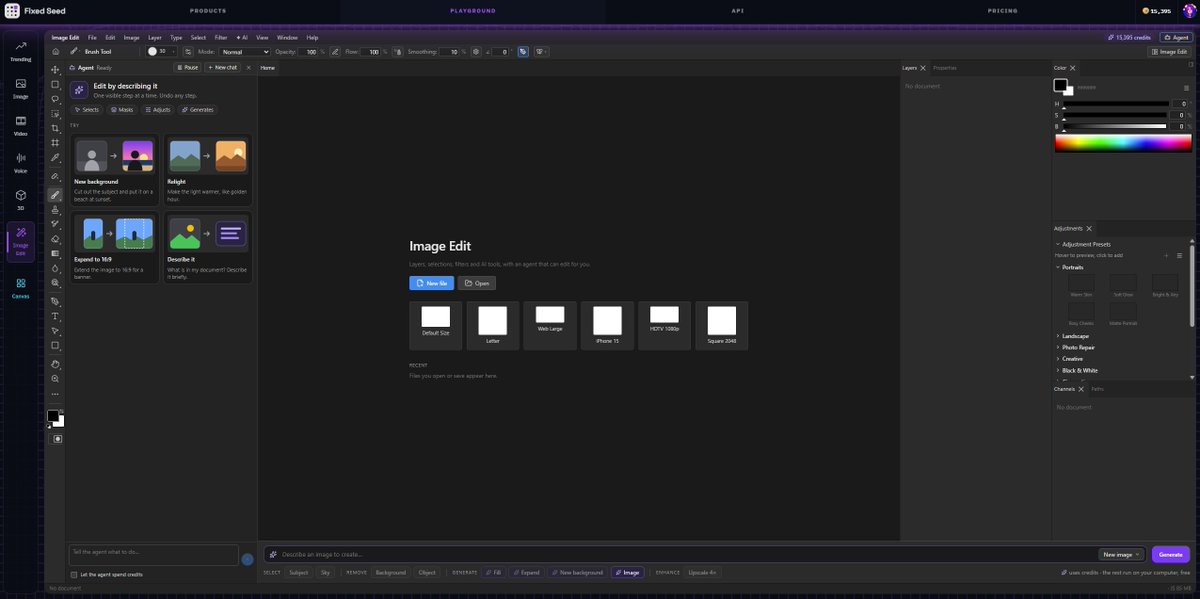Image resolution: width=1200 pixels, height=599 pixels.
Task: Click the Describe an image to create field
Action: [680, 554]
